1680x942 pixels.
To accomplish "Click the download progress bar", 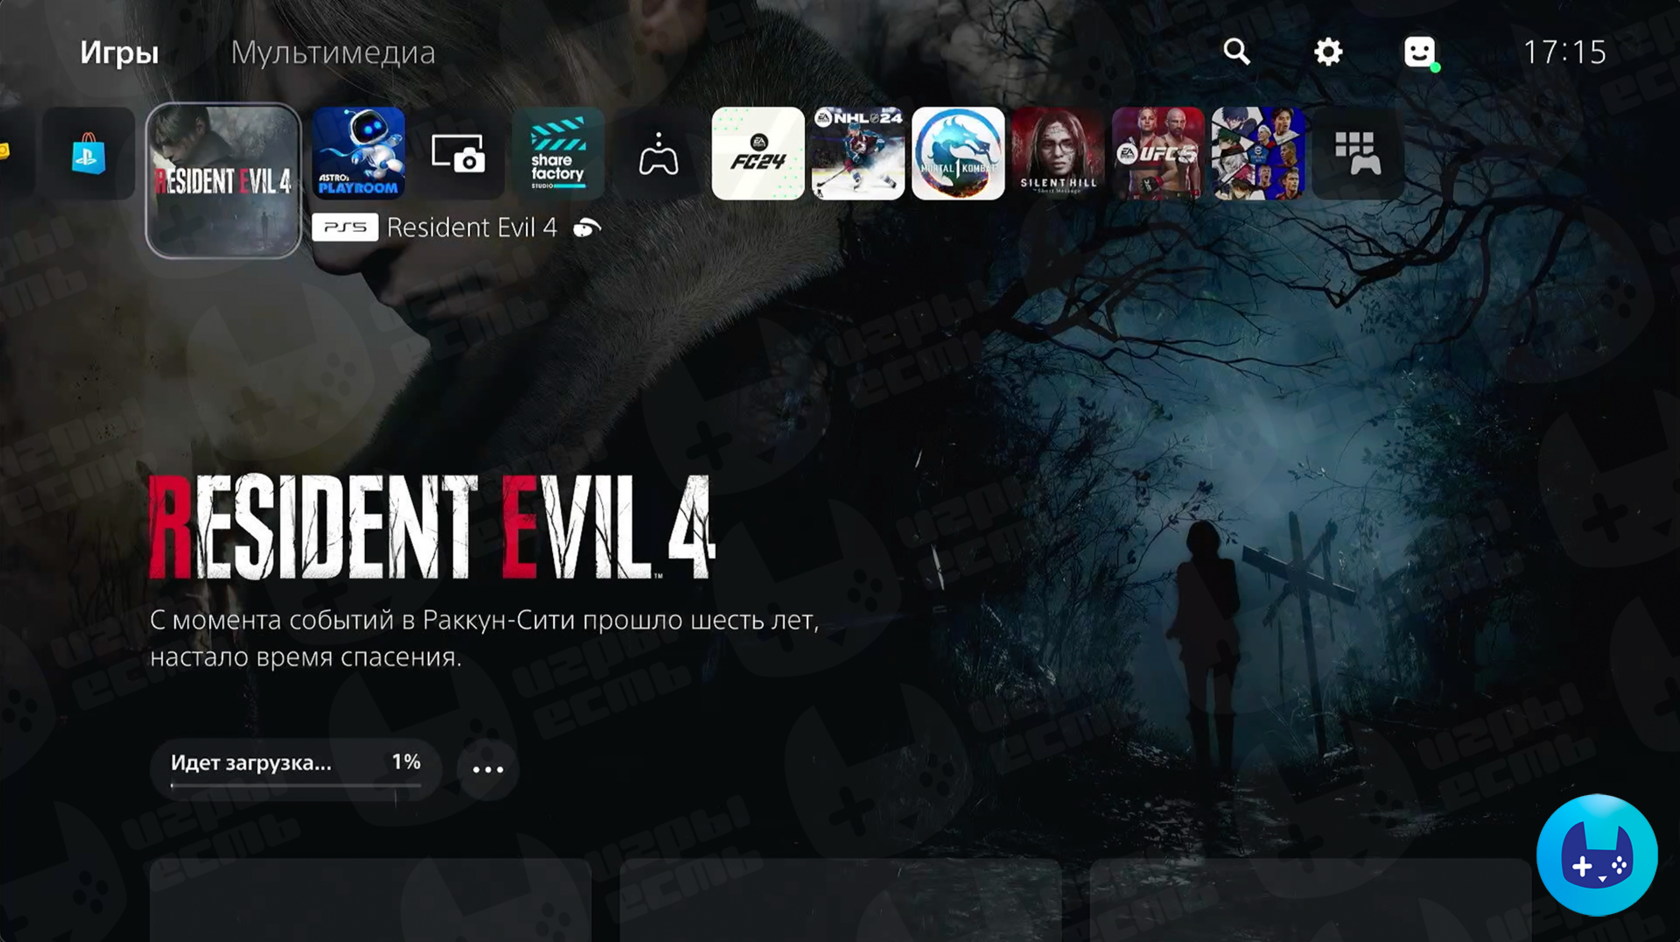I will (295, 786).
